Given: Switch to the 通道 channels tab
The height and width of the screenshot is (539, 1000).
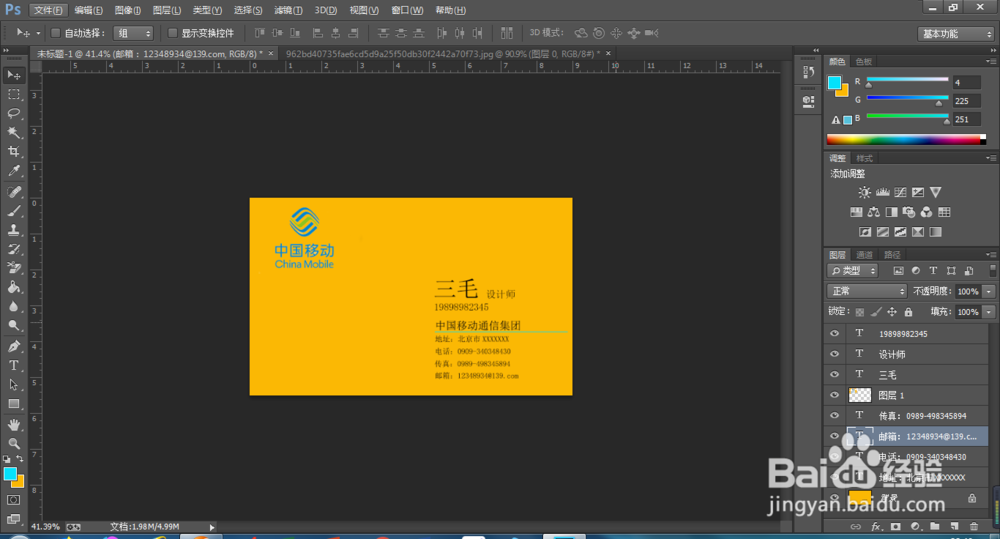Looking at the screenshot, I should (864, 255).
